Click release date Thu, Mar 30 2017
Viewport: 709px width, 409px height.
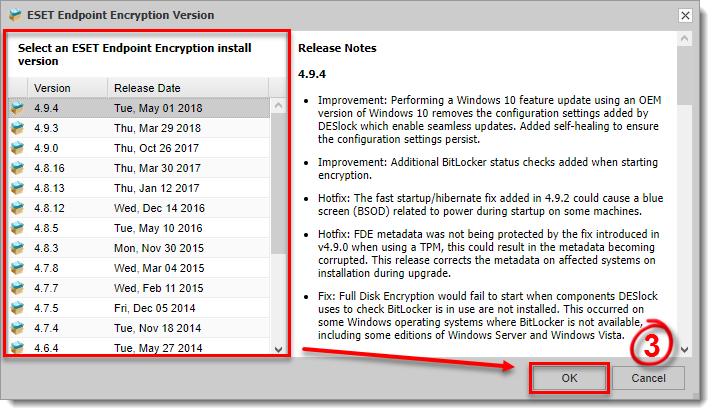pyautogui.click(x=157, y=168)
